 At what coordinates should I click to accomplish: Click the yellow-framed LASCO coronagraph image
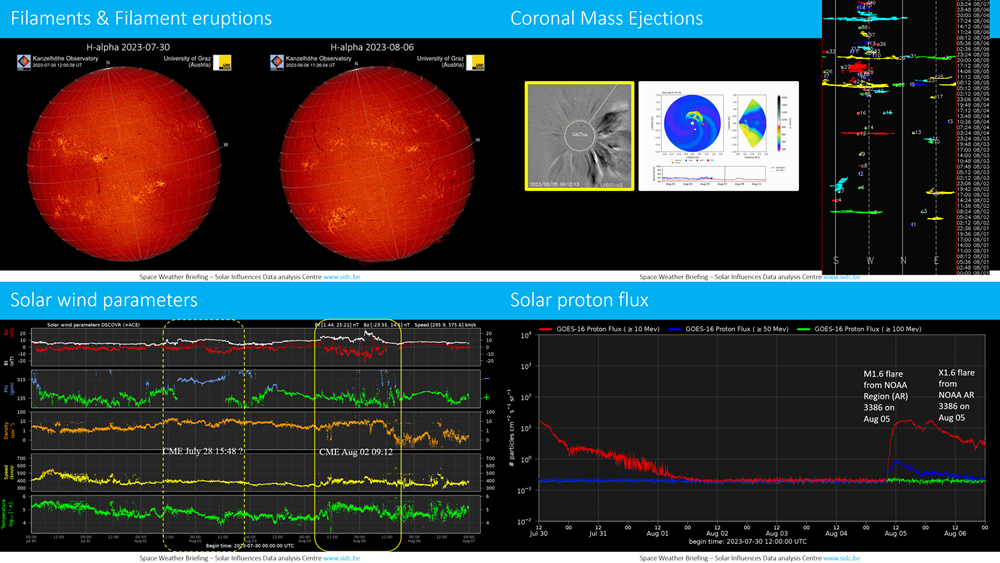click(x=578, y=136)
